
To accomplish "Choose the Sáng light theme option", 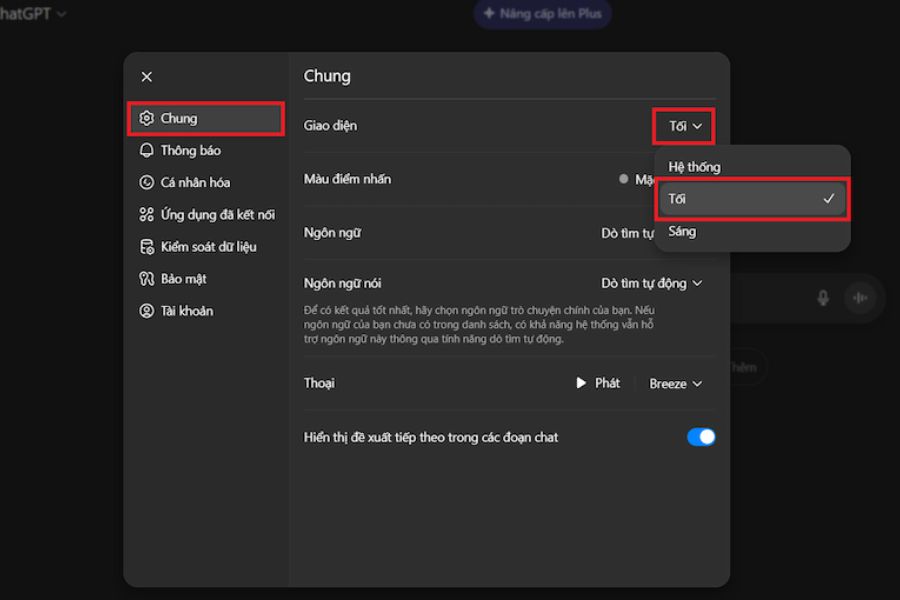I will pos(682,231).
